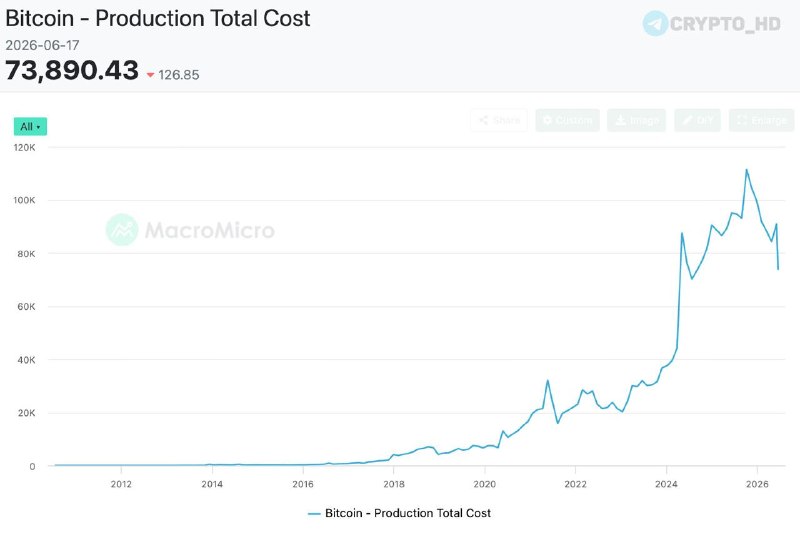This screenshot has width=800, height=547.
Task: Click the 2016 x-axis label
Action: point(303,484)
